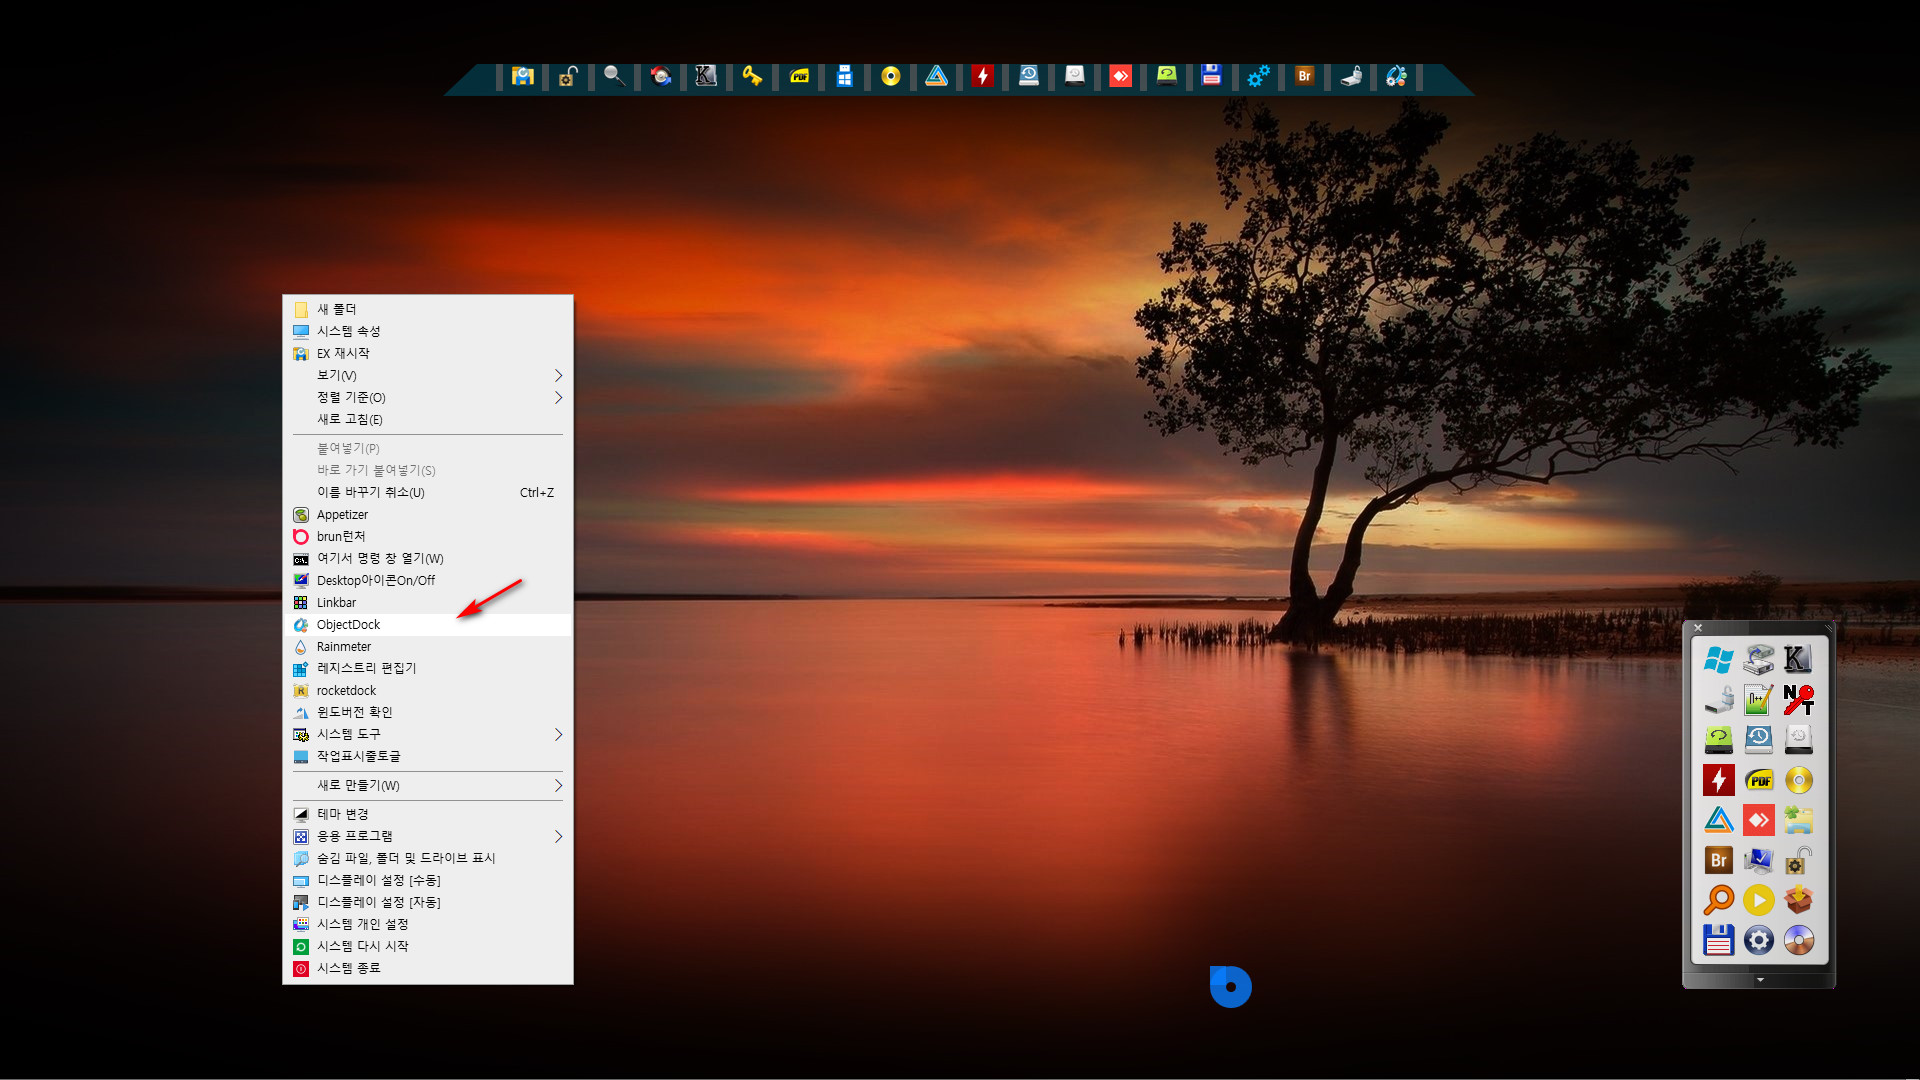Click 시스템 개인 설정 entry
1920x1080 pixels.
tap(428, 924)
